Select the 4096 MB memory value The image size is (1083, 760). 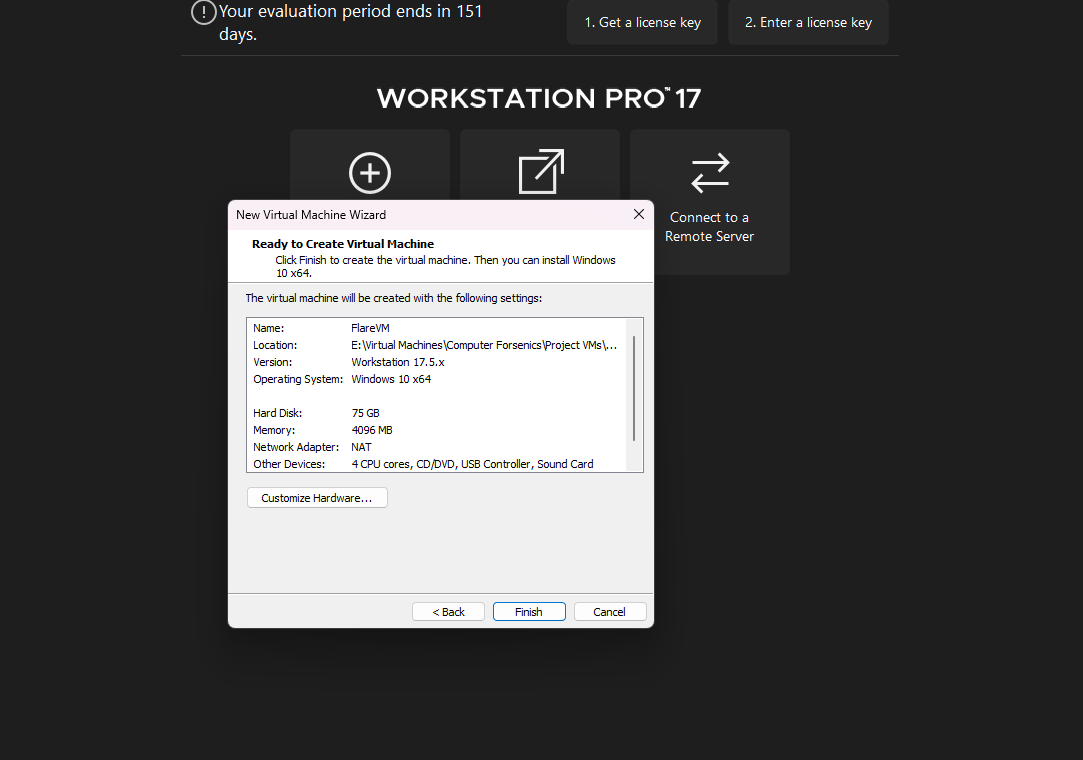click(x=372, y=430)
